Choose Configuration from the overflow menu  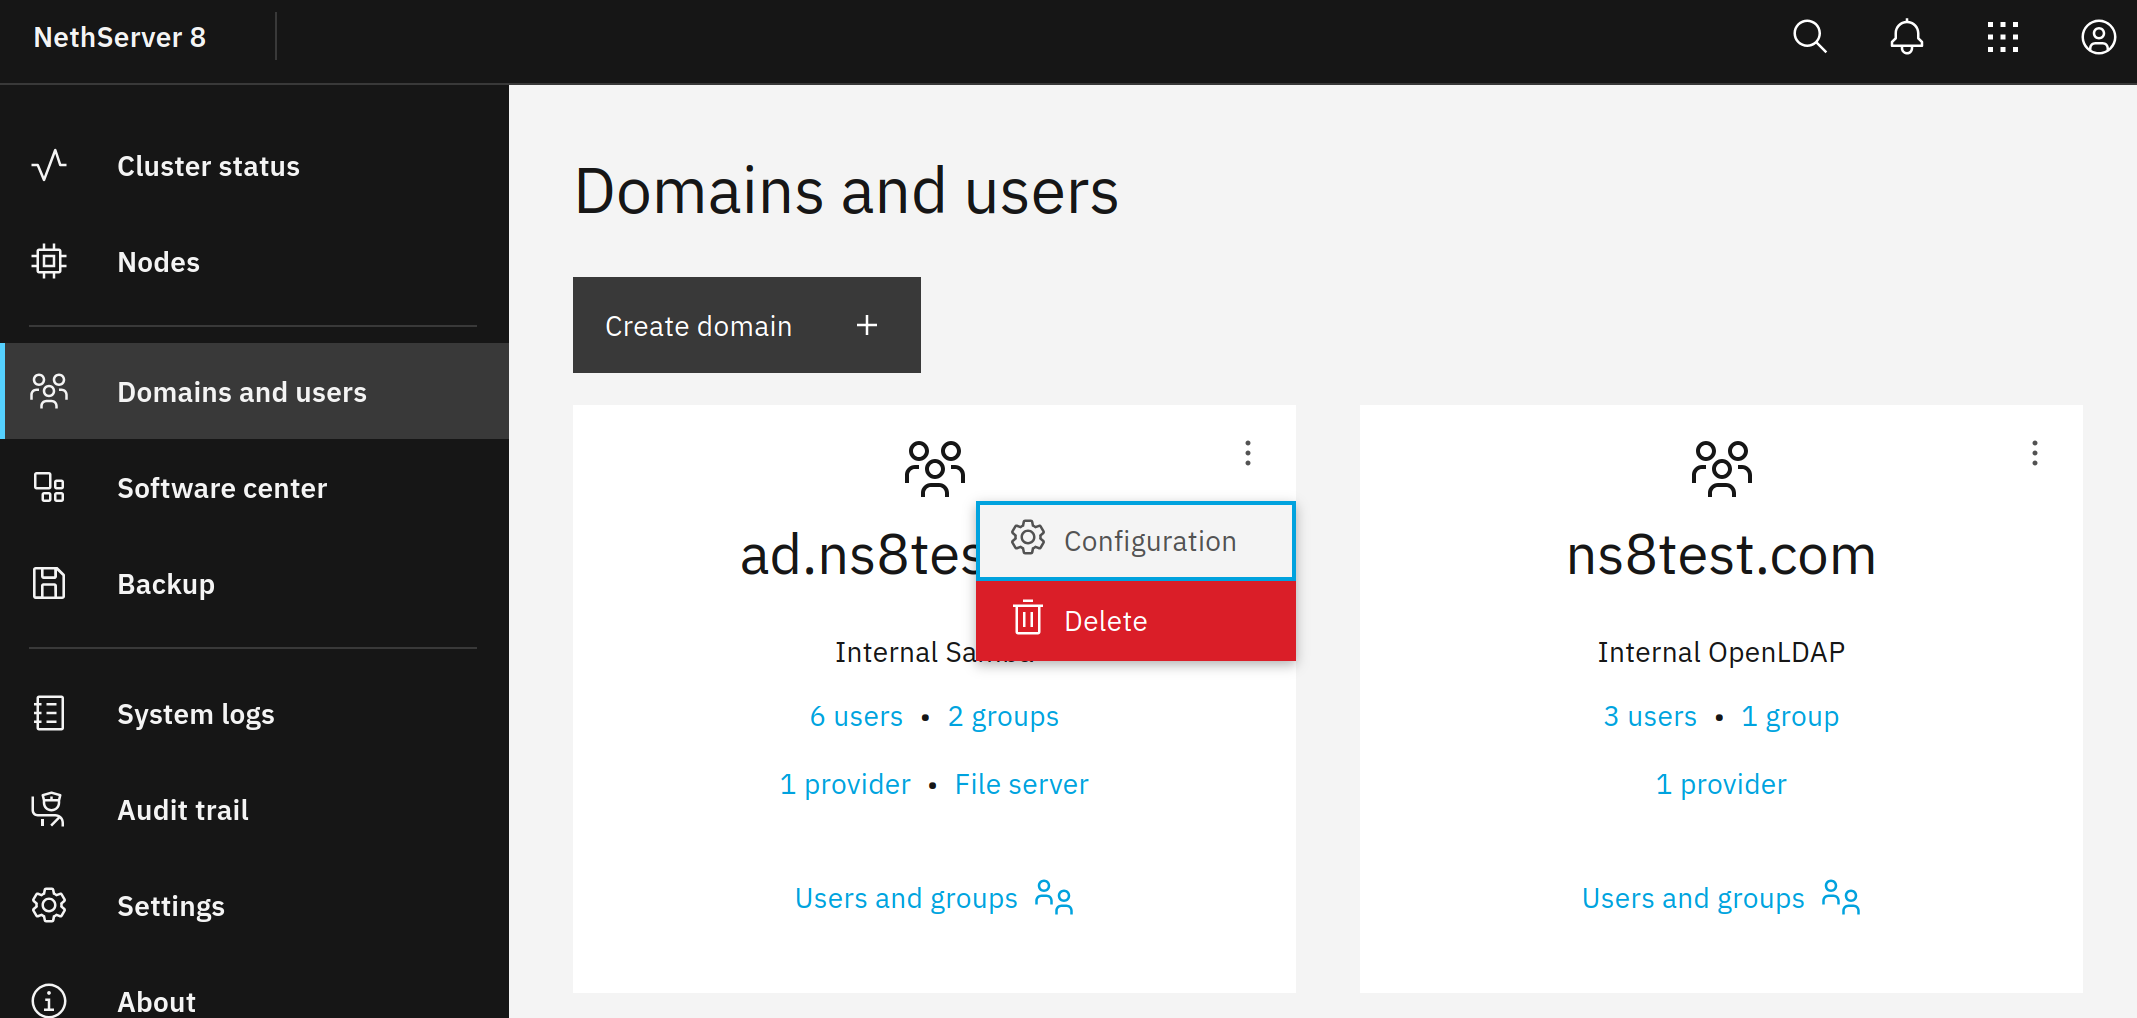[1136, 541]
